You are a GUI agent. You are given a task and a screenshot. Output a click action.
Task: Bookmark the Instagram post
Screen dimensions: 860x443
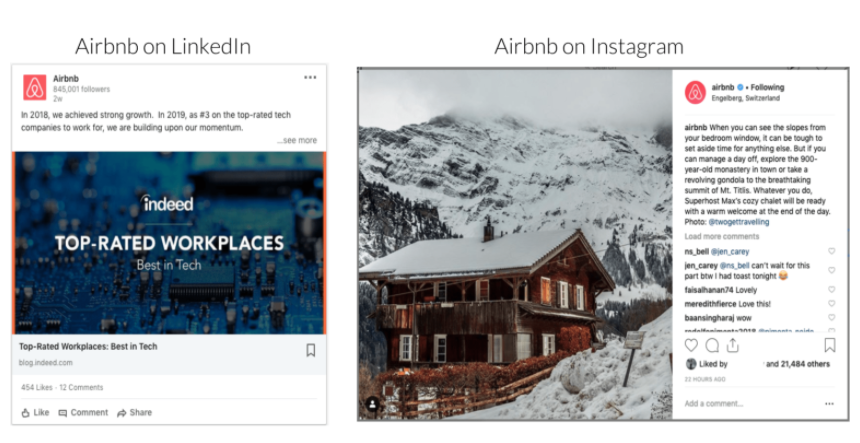[830, 345]
